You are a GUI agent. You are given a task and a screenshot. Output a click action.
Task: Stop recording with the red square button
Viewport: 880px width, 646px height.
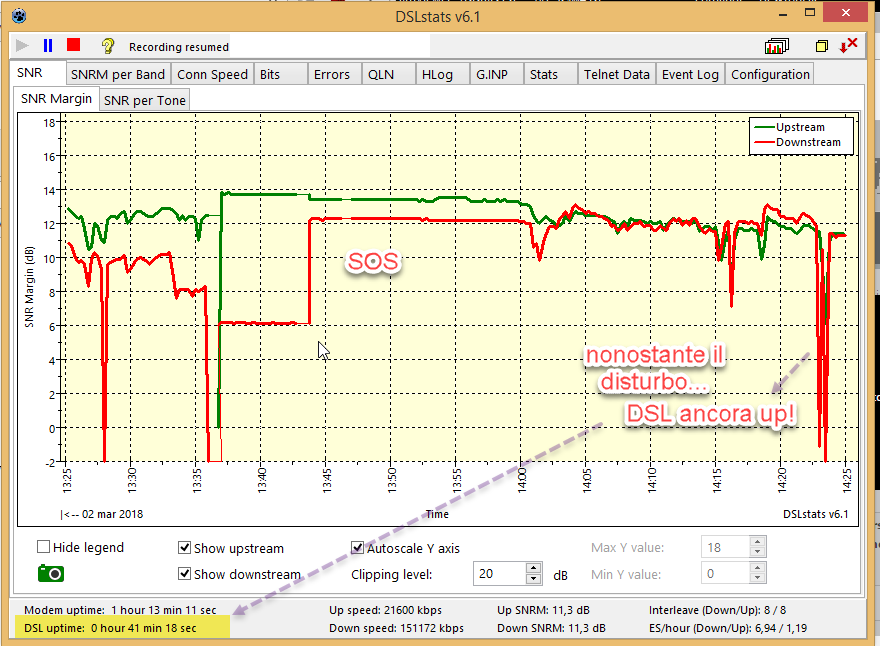coord(74,45)
